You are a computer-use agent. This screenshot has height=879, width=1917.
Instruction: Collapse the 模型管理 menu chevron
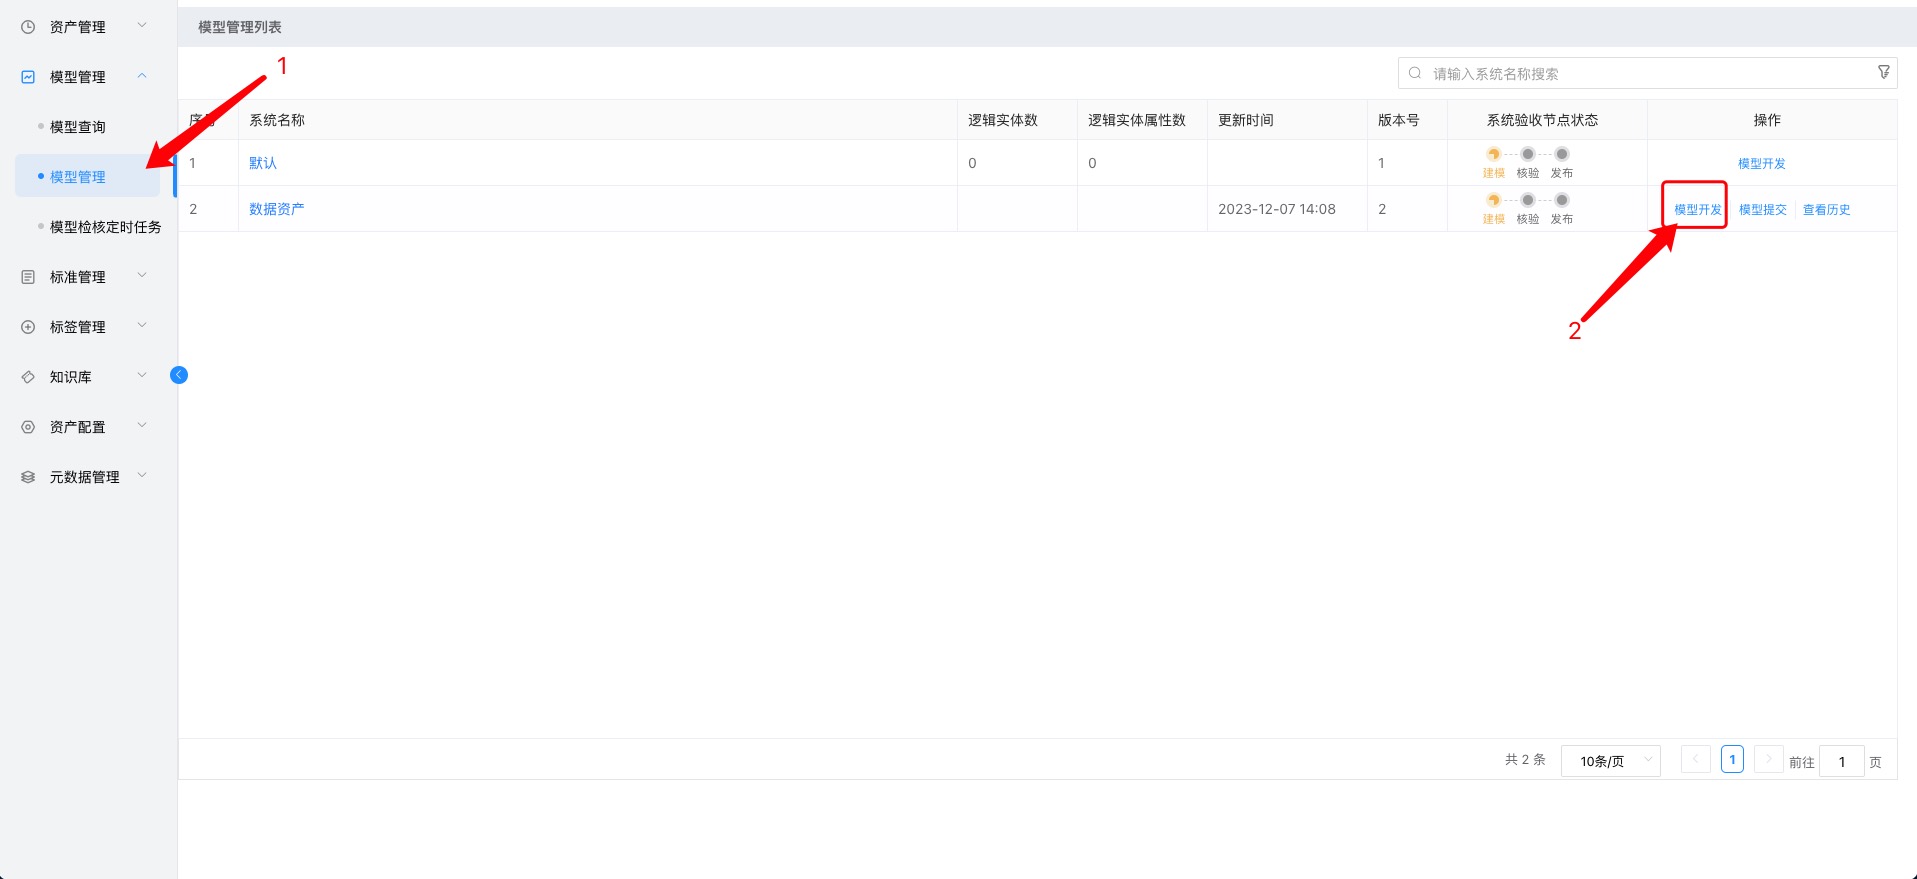[x=142, y=76]
